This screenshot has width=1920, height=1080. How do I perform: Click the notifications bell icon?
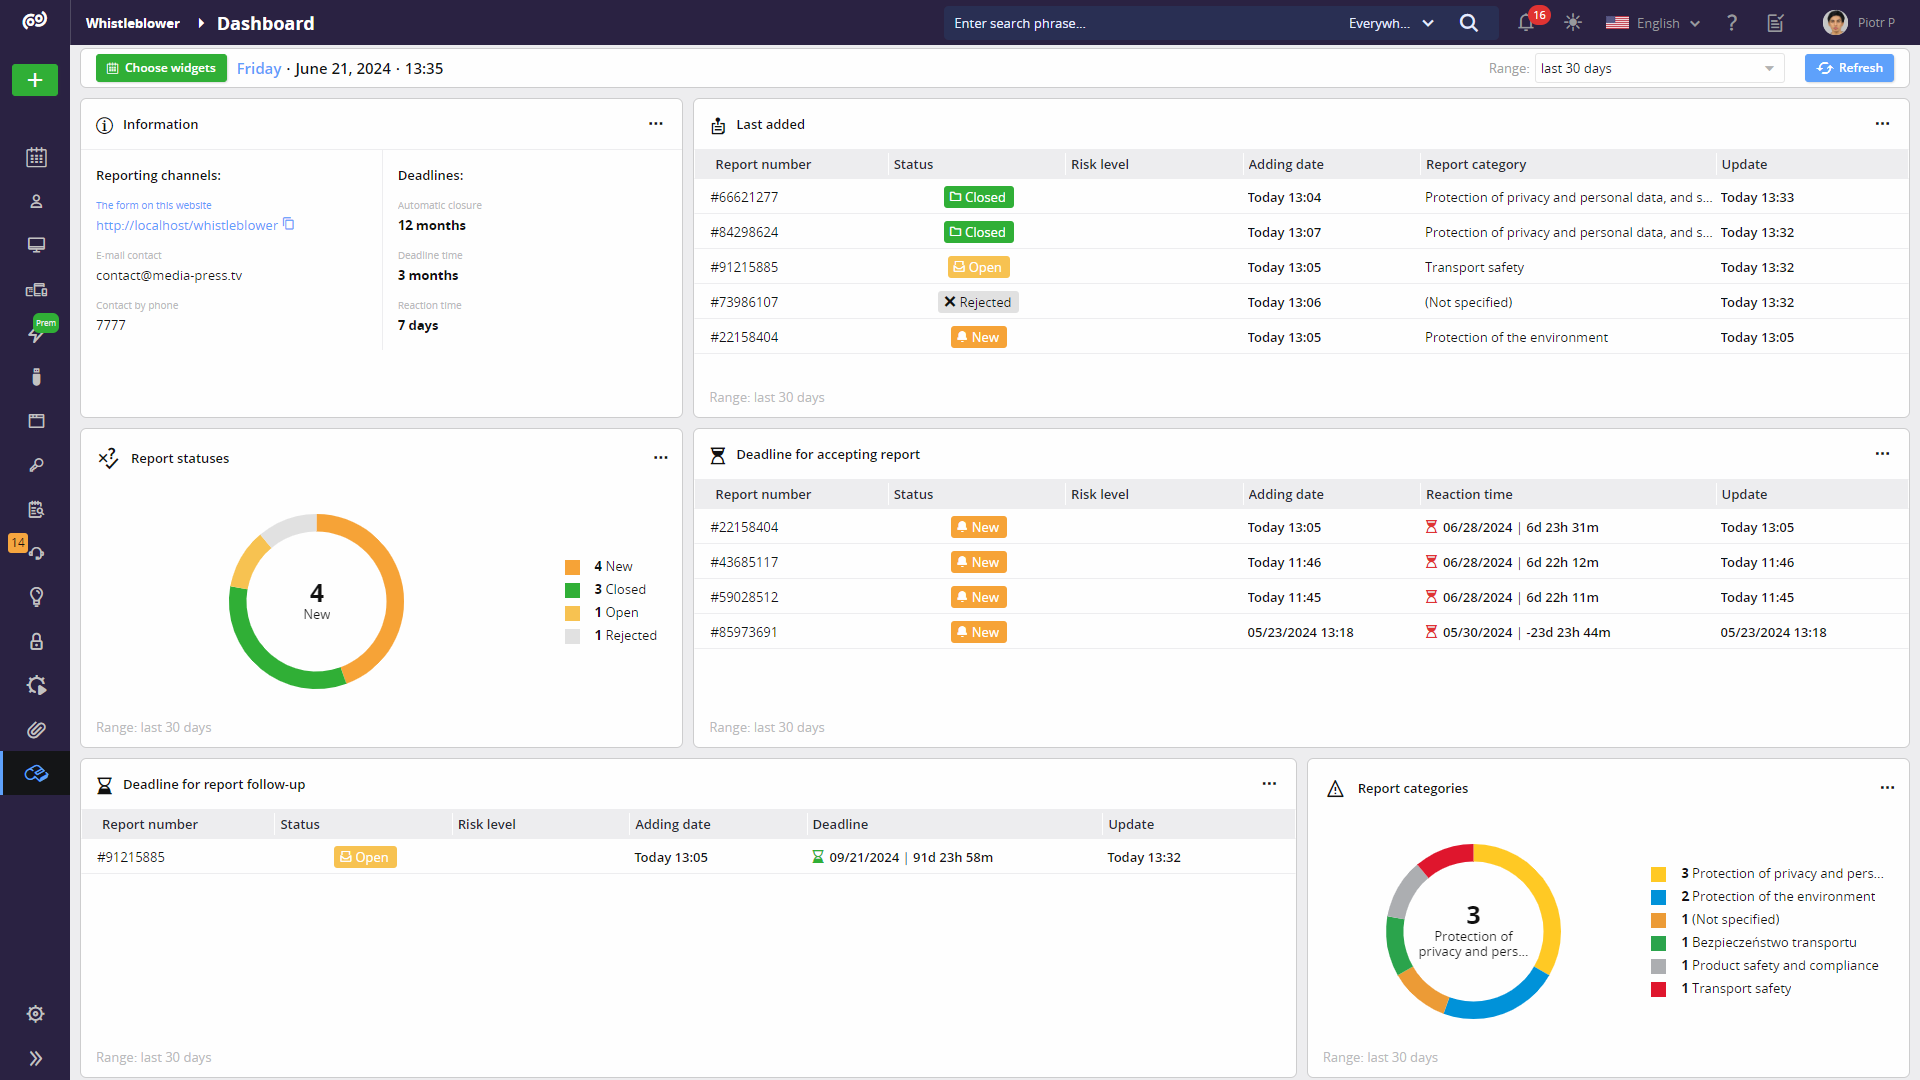[1526, 23]
